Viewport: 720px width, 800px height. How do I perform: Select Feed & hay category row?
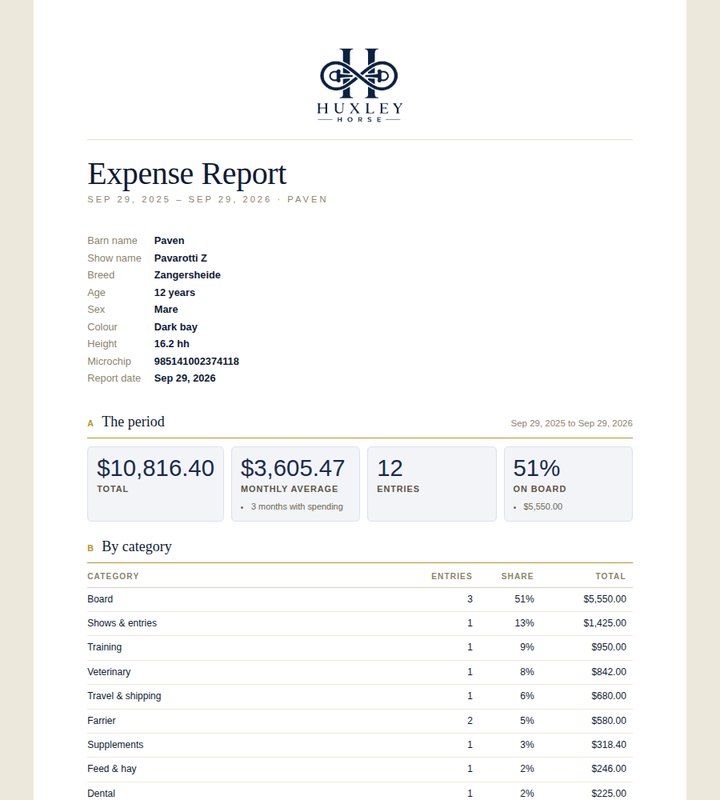[x=360, y=769]
